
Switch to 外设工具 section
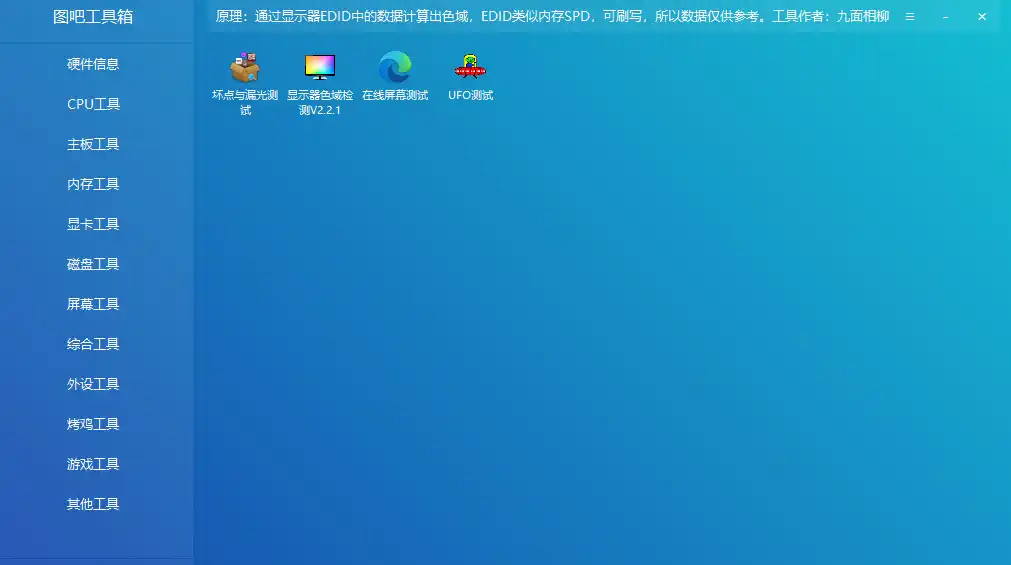[x=93, y=384]
